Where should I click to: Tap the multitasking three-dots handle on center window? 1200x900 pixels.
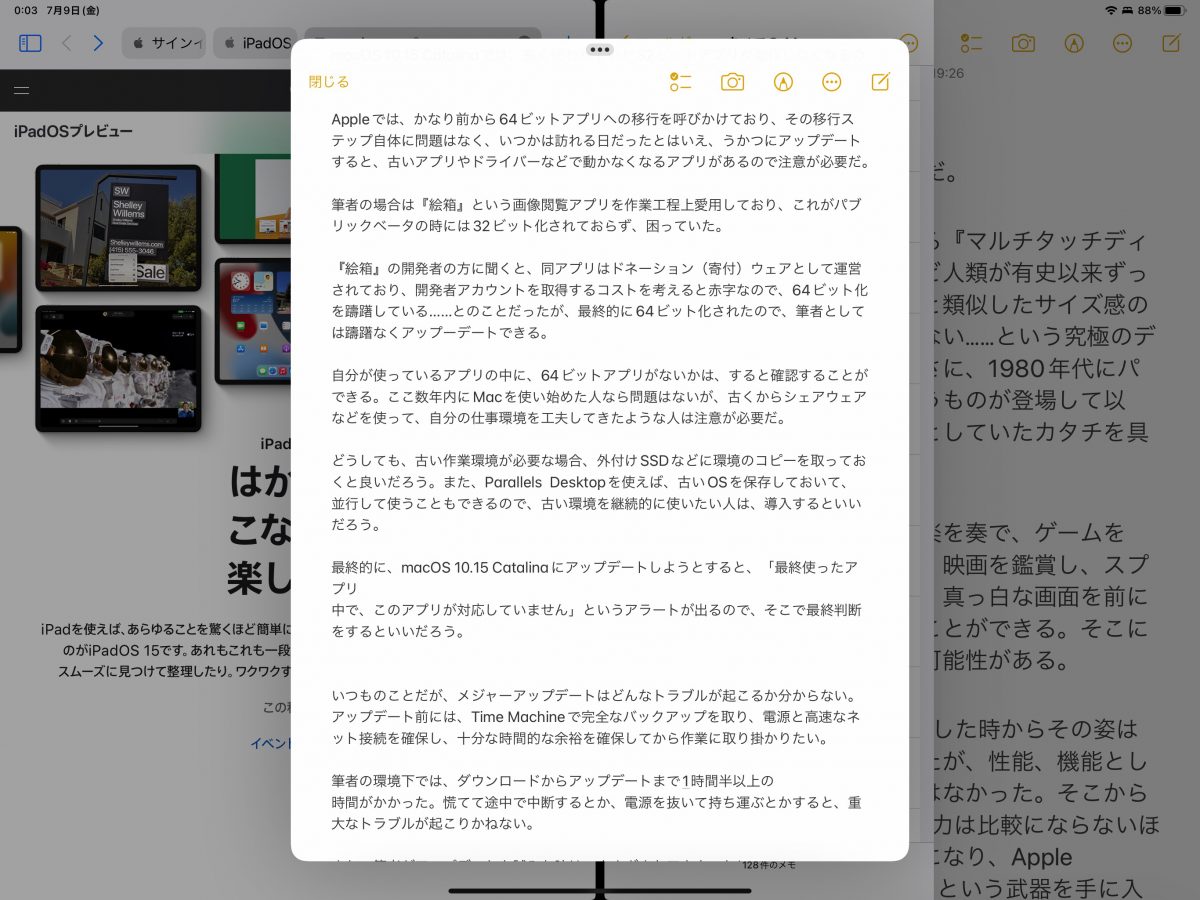click(600, 48)
